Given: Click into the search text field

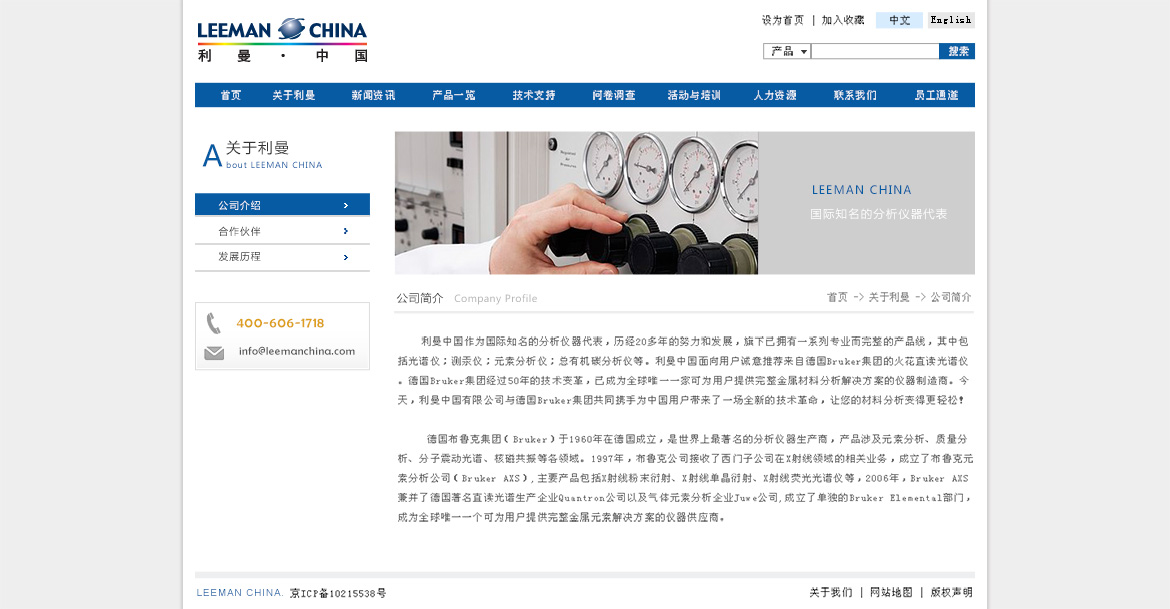Looking at the screenshot, I should point(875,51).
